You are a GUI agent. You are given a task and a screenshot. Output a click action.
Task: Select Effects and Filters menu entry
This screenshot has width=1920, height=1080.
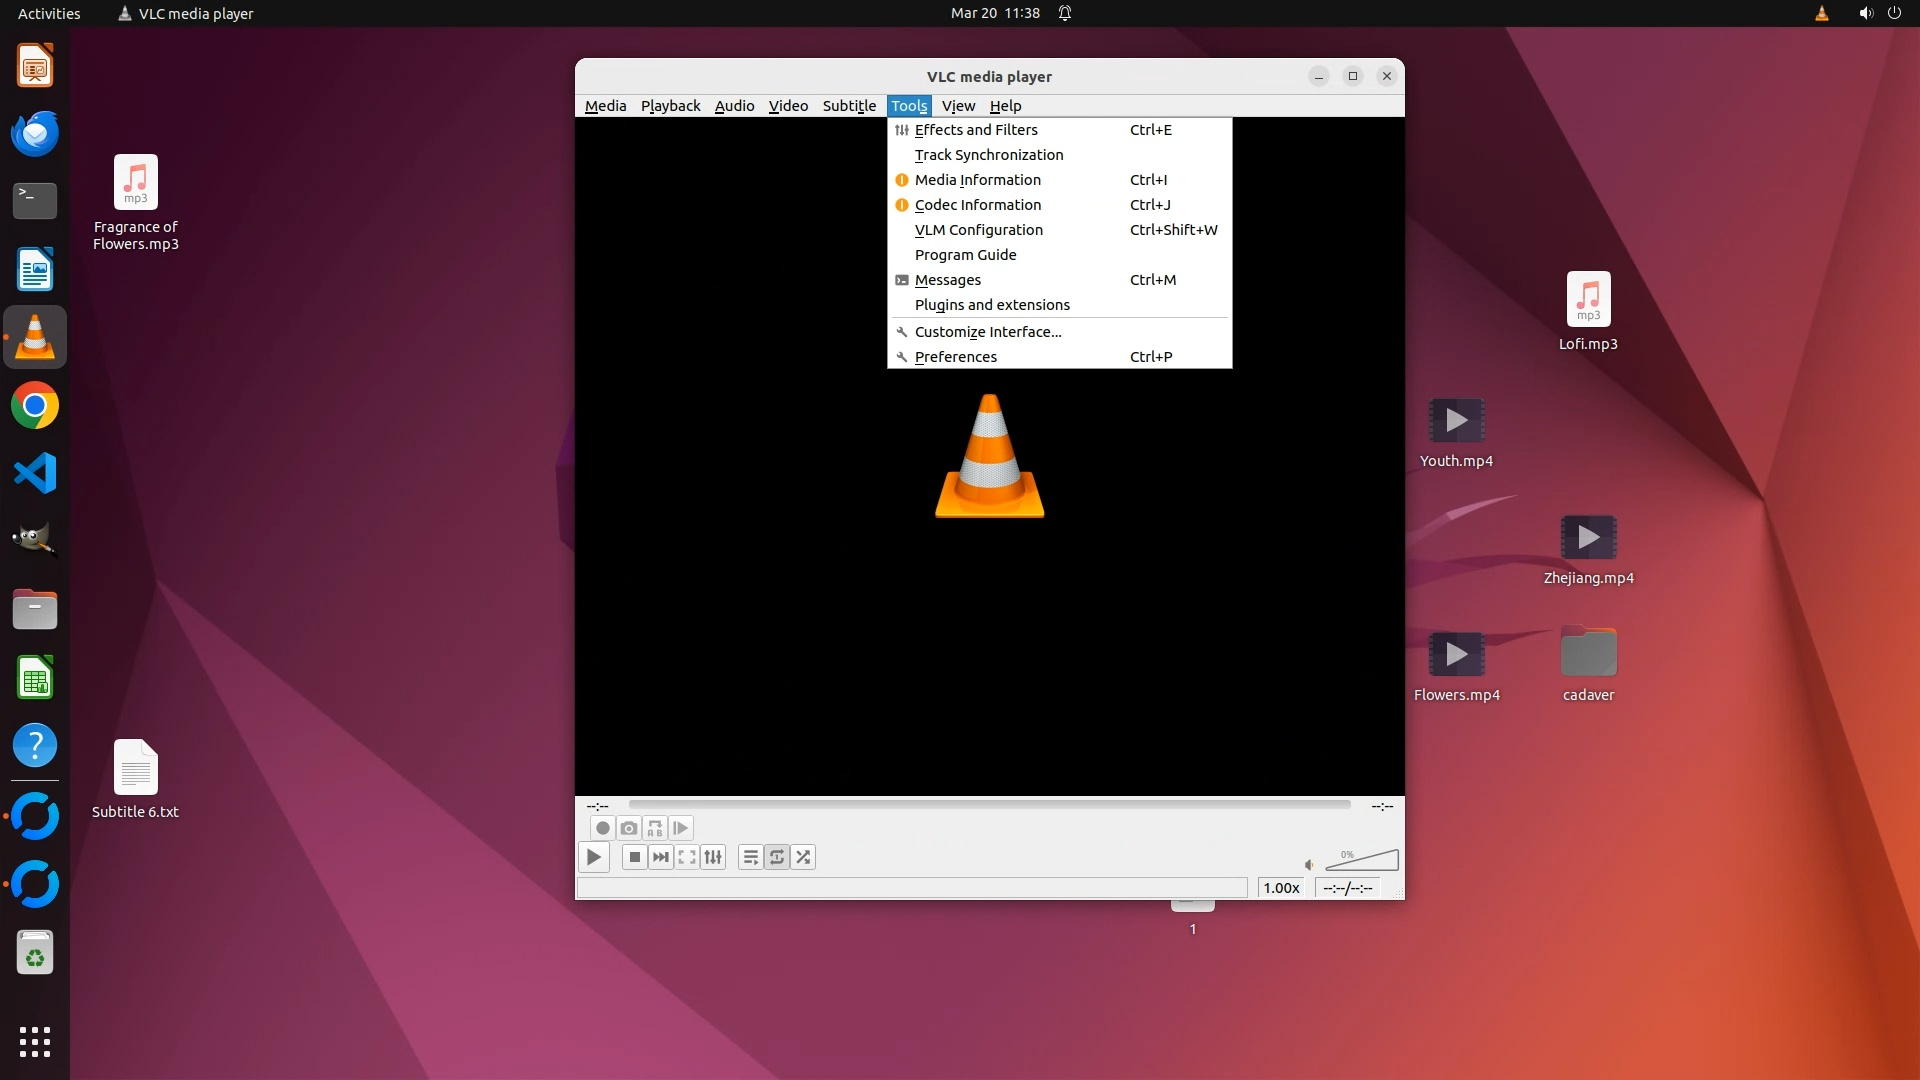coord(976,130)
